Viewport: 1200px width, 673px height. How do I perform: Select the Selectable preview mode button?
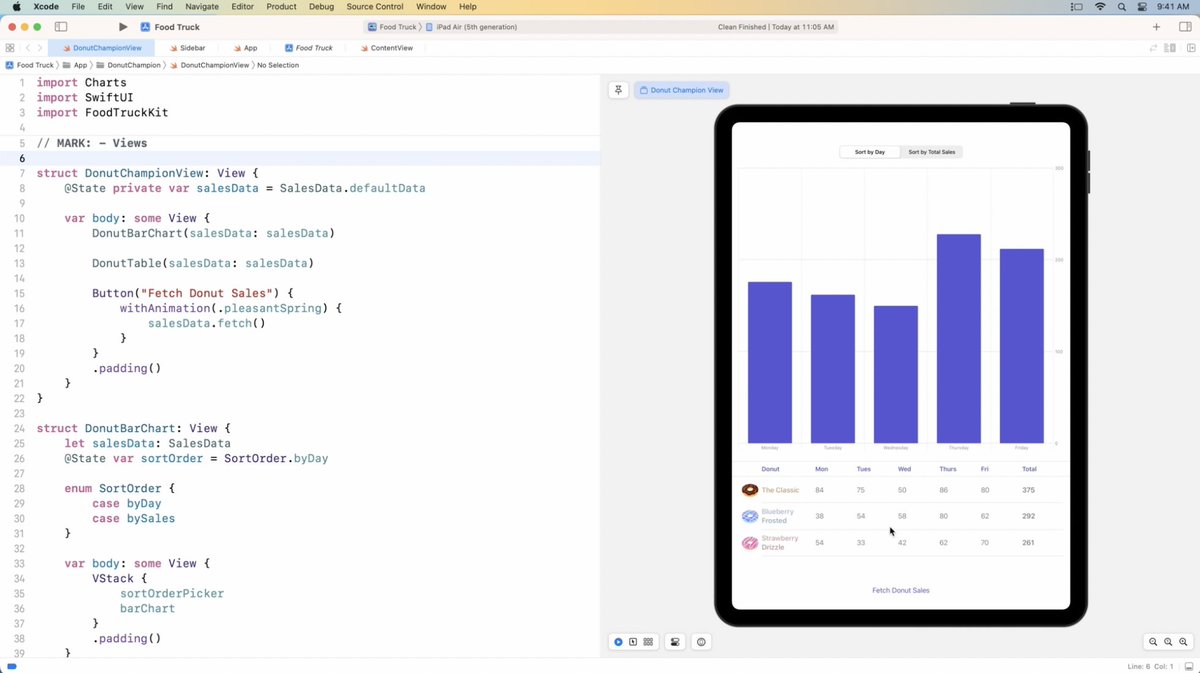click(x=633, y=642)
